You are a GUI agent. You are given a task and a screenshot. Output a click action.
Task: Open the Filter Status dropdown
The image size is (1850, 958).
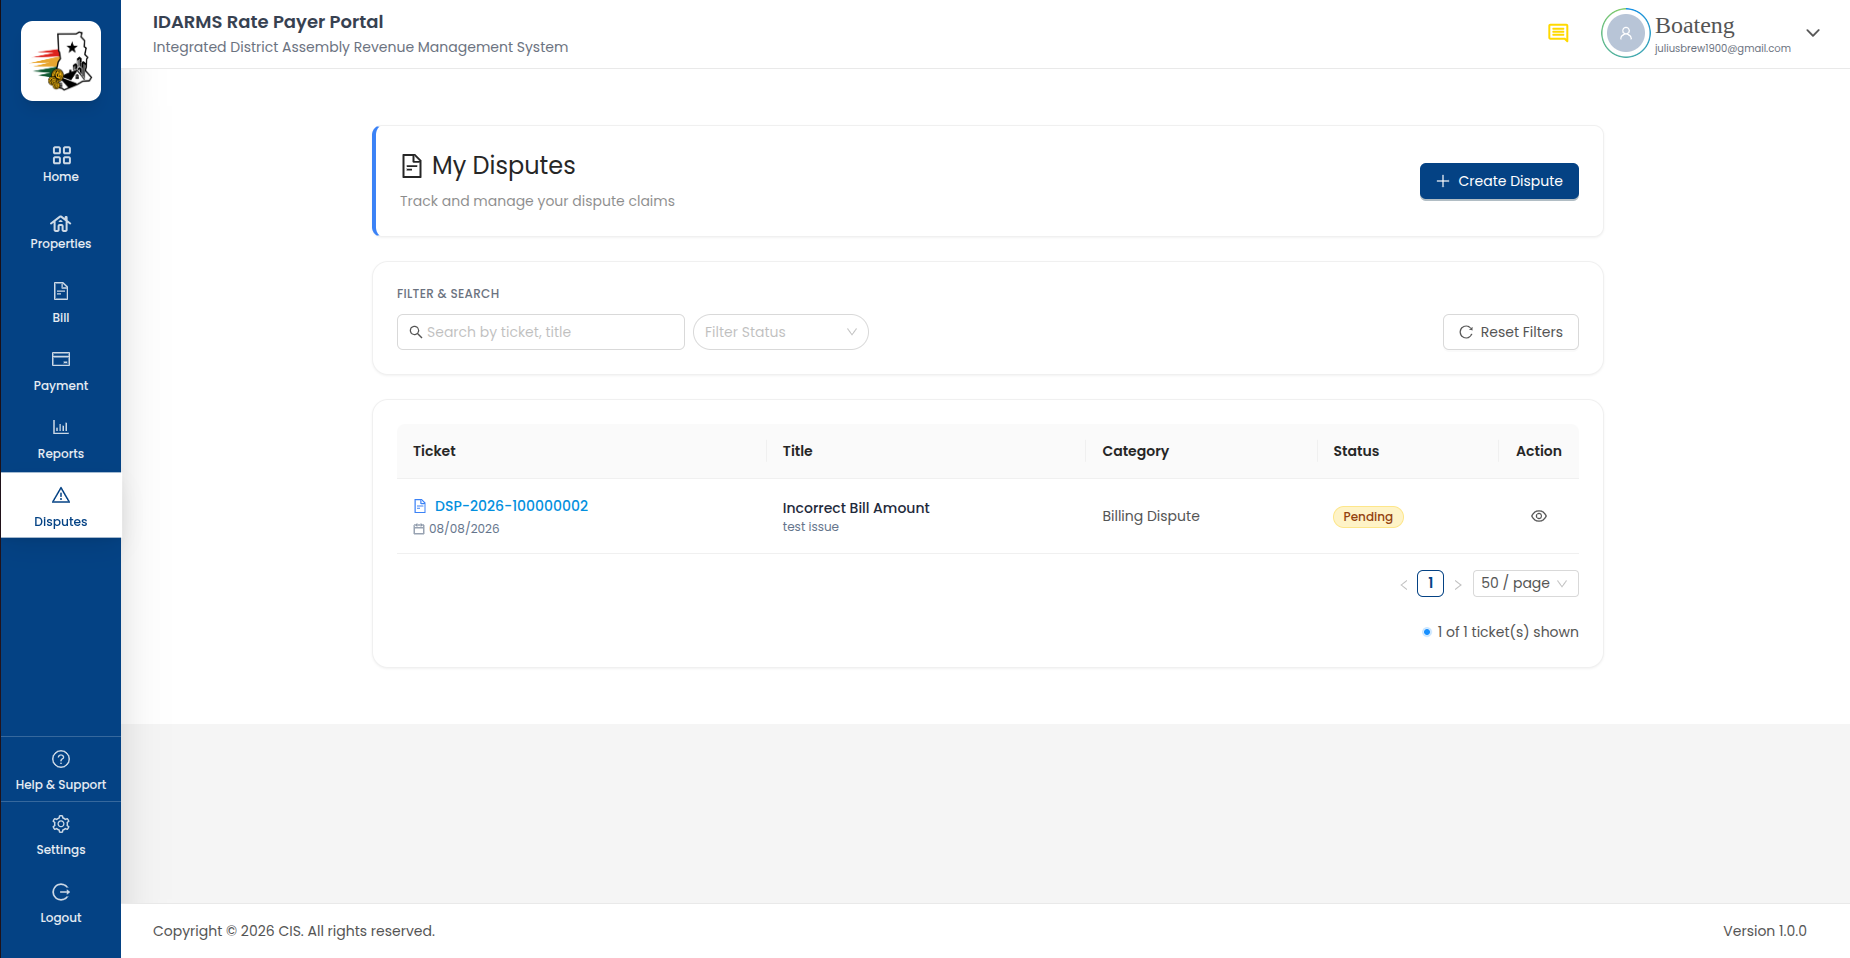pos(781,332)
